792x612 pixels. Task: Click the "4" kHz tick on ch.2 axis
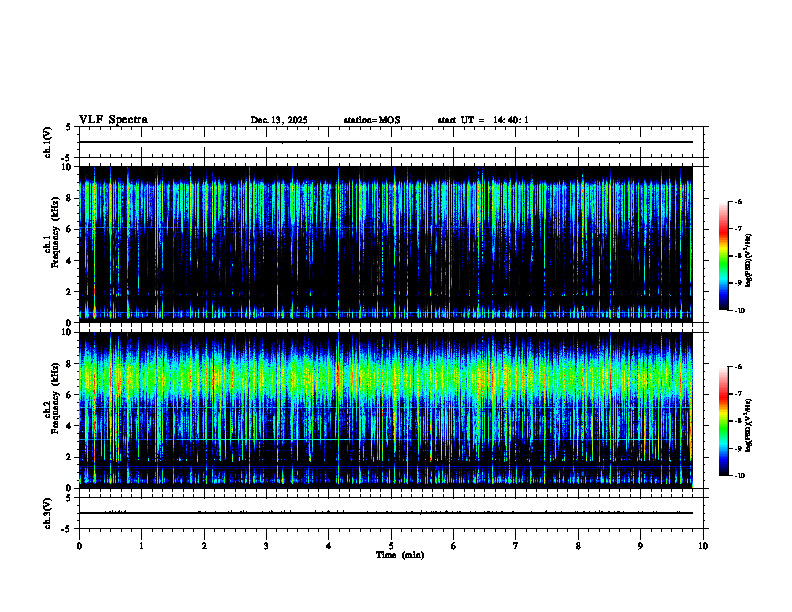(70, 426)
